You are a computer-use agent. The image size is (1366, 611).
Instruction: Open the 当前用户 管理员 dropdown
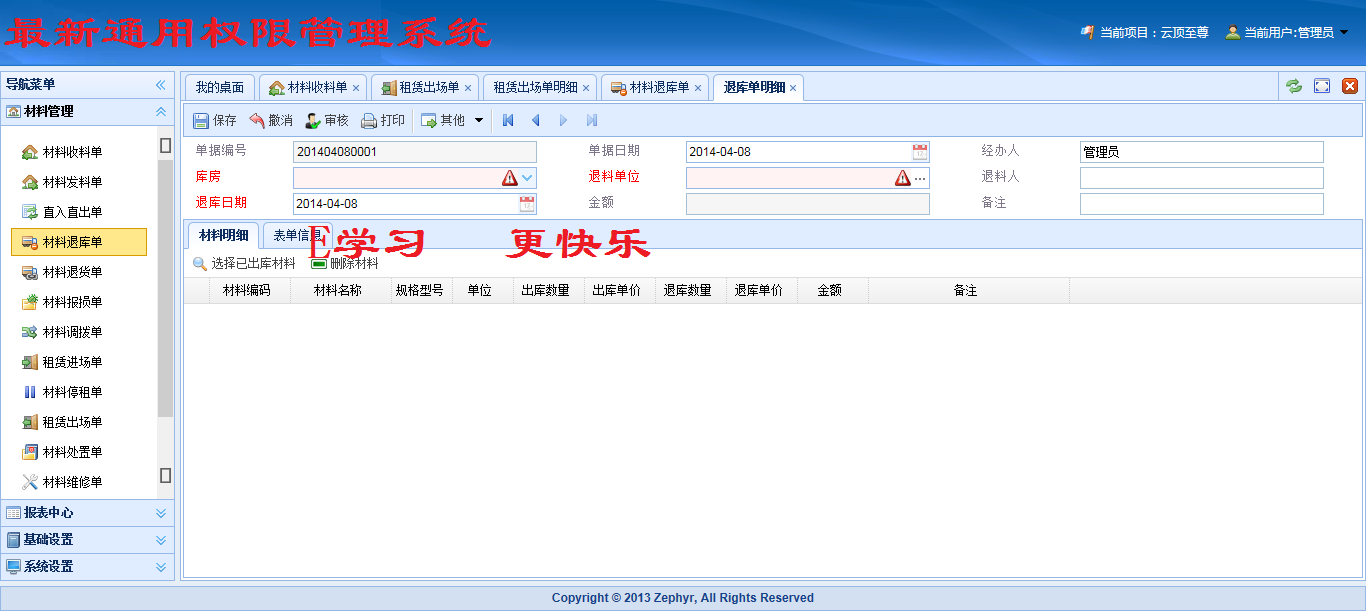point(1343,32)
